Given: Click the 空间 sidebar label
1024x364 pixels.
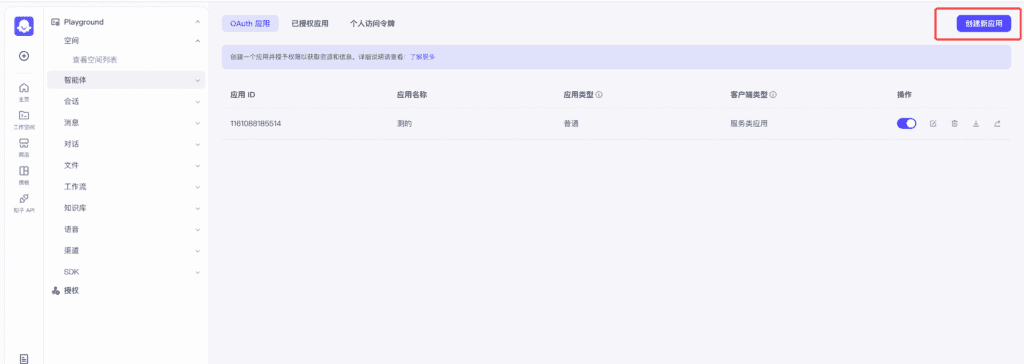Looking at the screenshot, I should pos(72,41).
